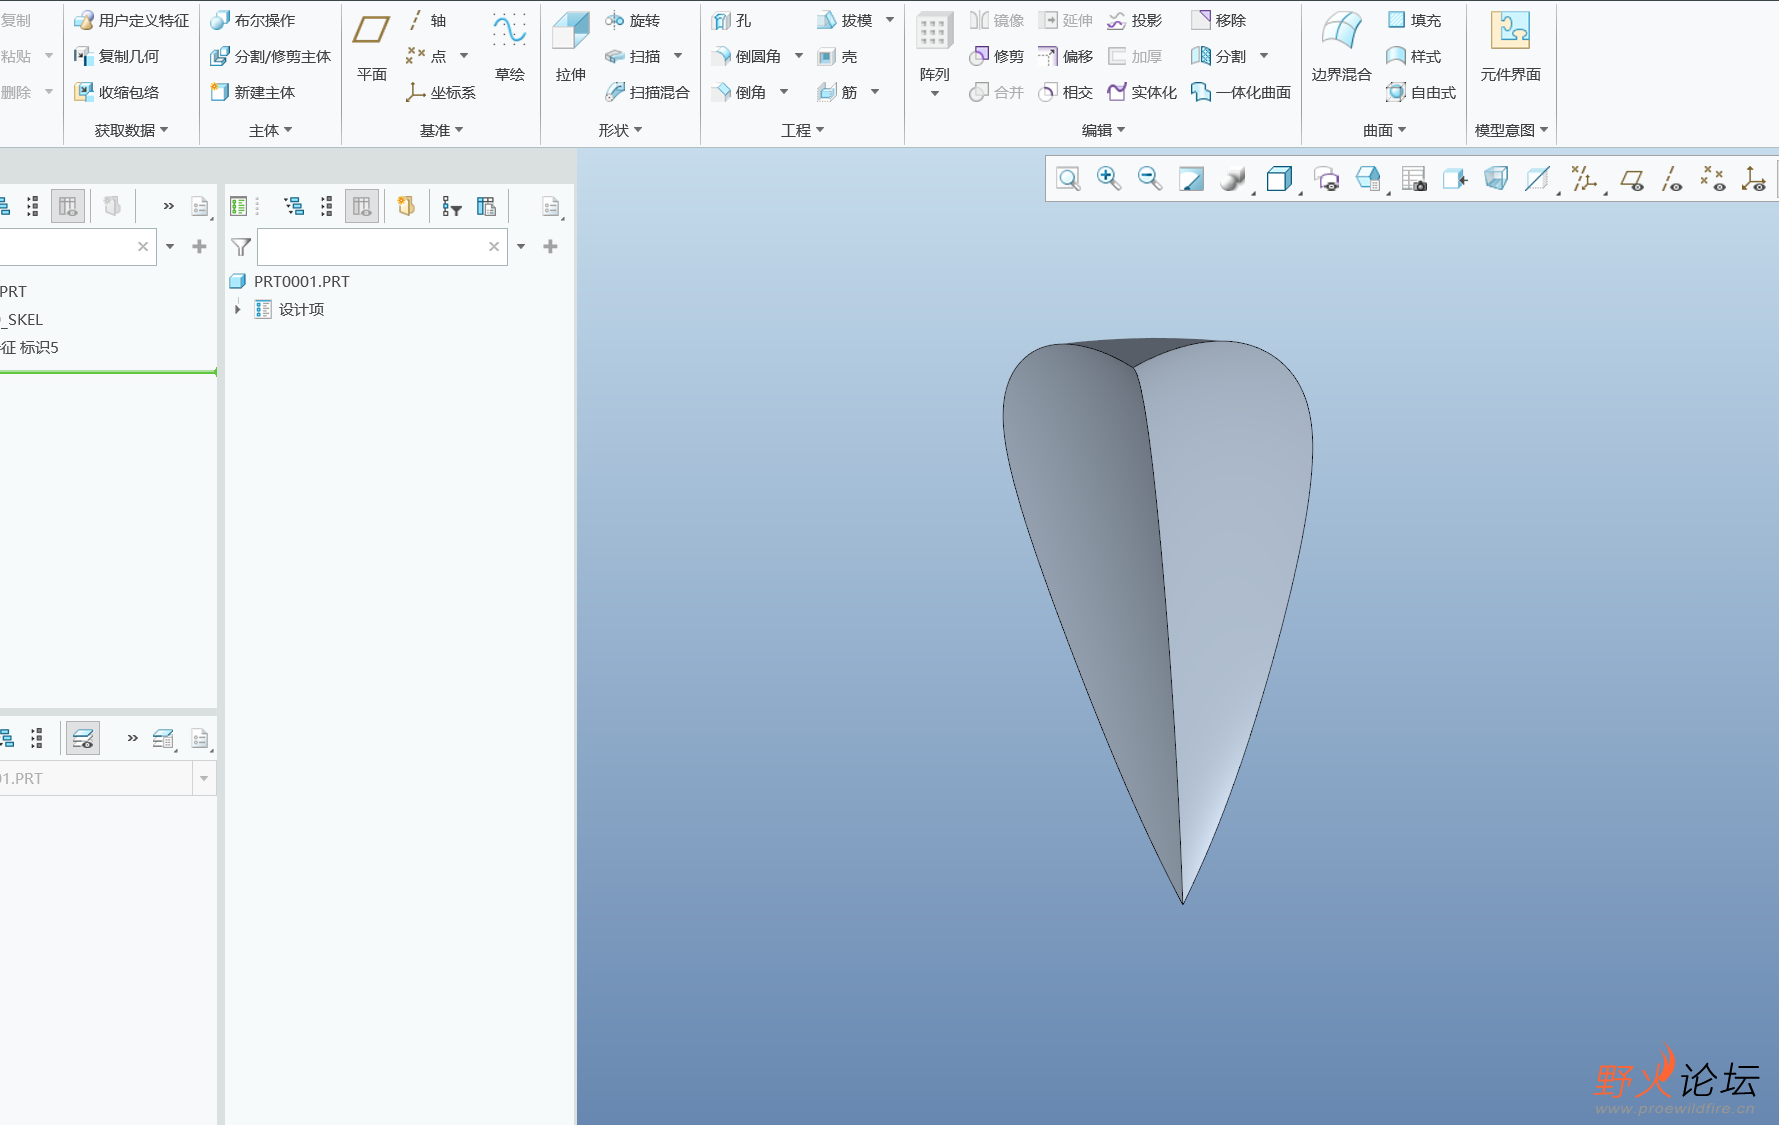
Task: Select the 扫描混合 (Swept Blend) tool
Action: point(647,92)
